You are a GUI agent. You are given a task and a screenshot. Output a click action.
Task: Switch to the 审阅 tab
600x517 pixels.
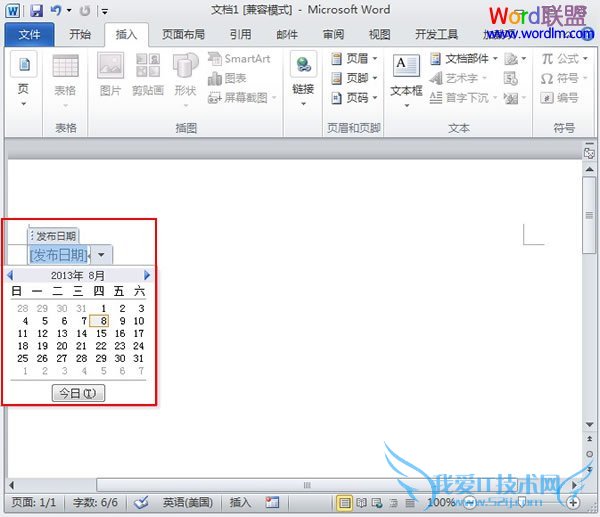coord(333,34)
